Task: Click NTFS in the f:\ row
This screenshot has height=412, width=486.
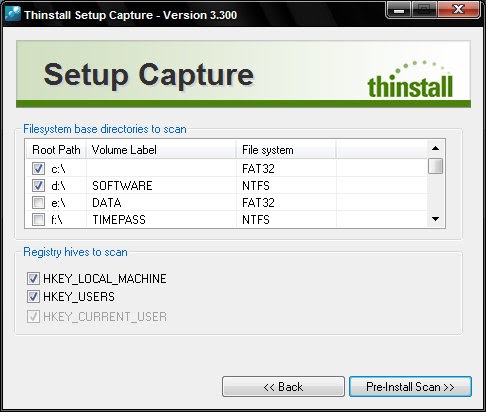Action: [x=256, y=220]
